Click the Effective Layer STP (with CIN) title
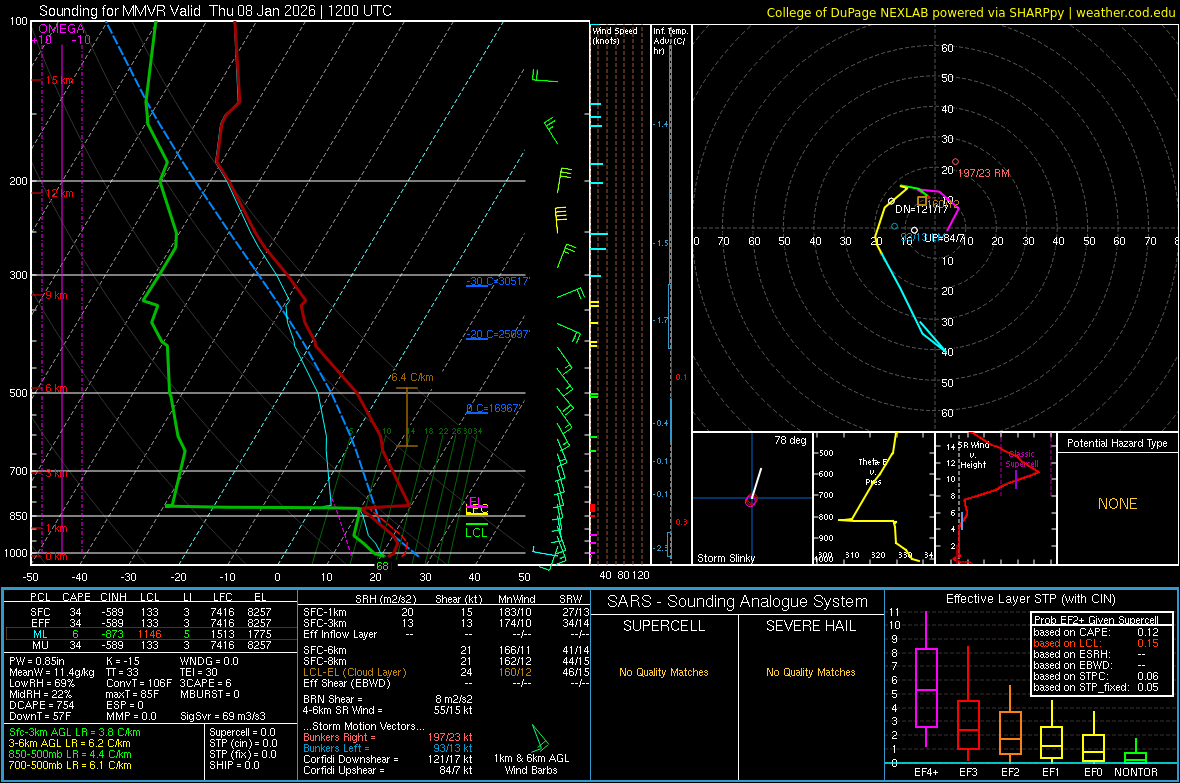1180x783 pixels. tap(1030, 599)
